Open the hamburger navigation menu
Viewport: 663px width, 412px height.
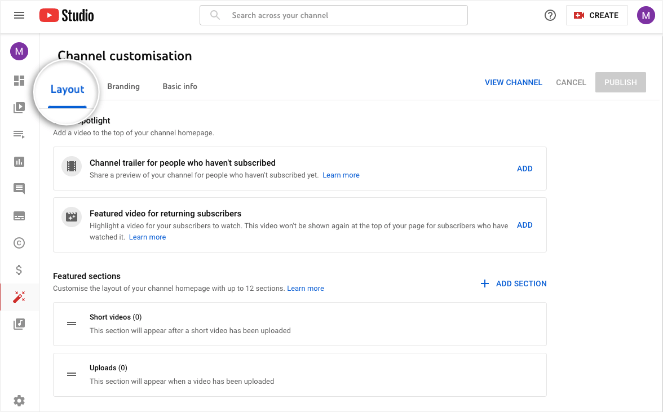click(19, 16)
